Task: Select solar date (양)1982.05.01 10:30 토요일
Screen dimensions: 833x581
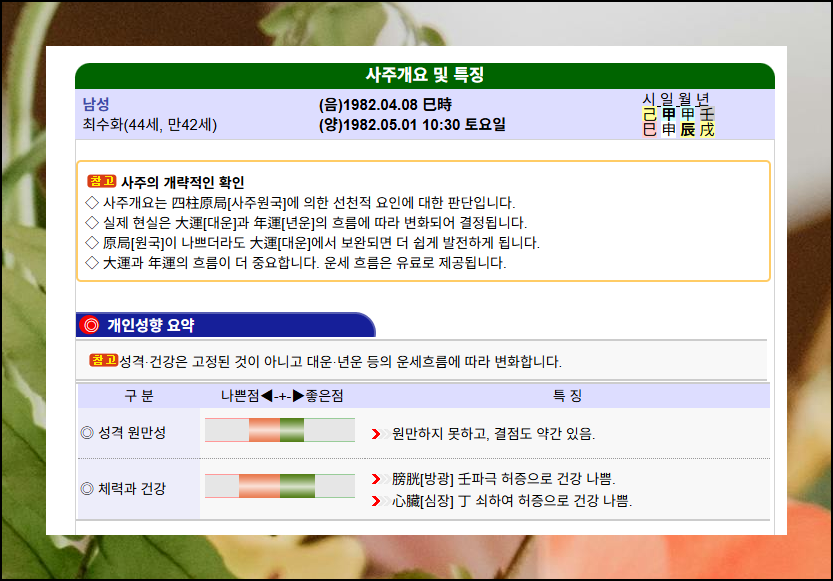Action: coord(412,125)
